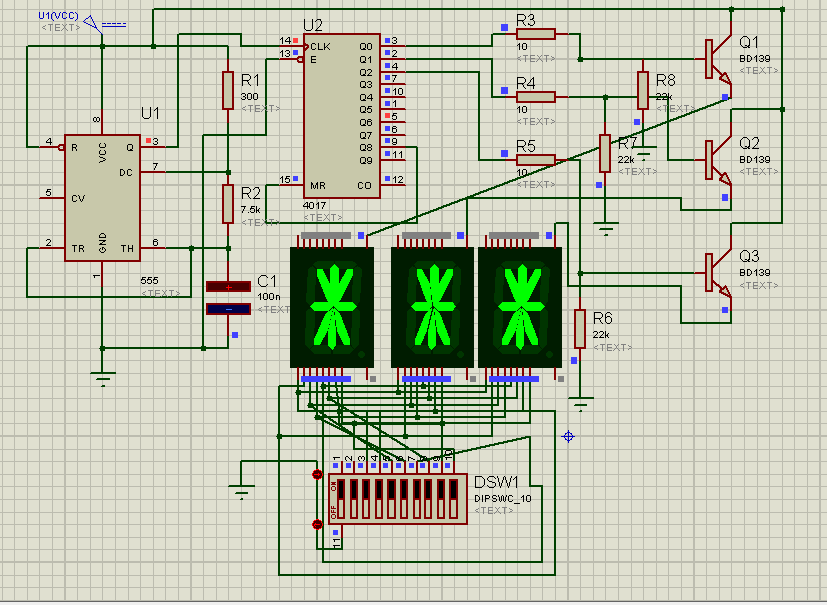Viewport: 827px width, 605px height.
Task: Select the middle green segment display
Action: [x=430, y=305]
